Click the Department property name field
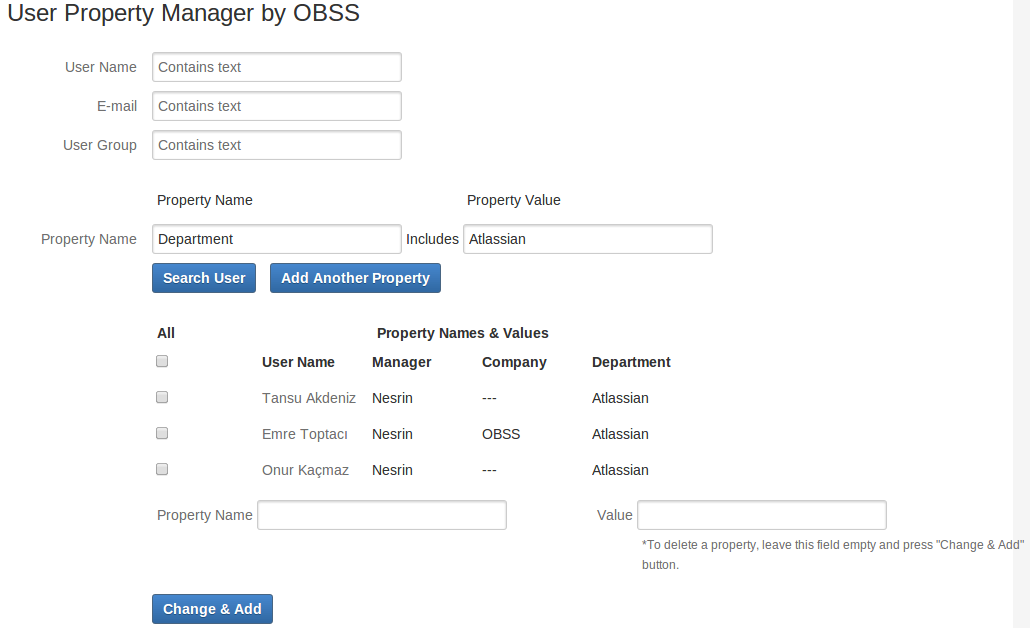The width and height of the screenshot is (1030, 628). coord(277,239)
